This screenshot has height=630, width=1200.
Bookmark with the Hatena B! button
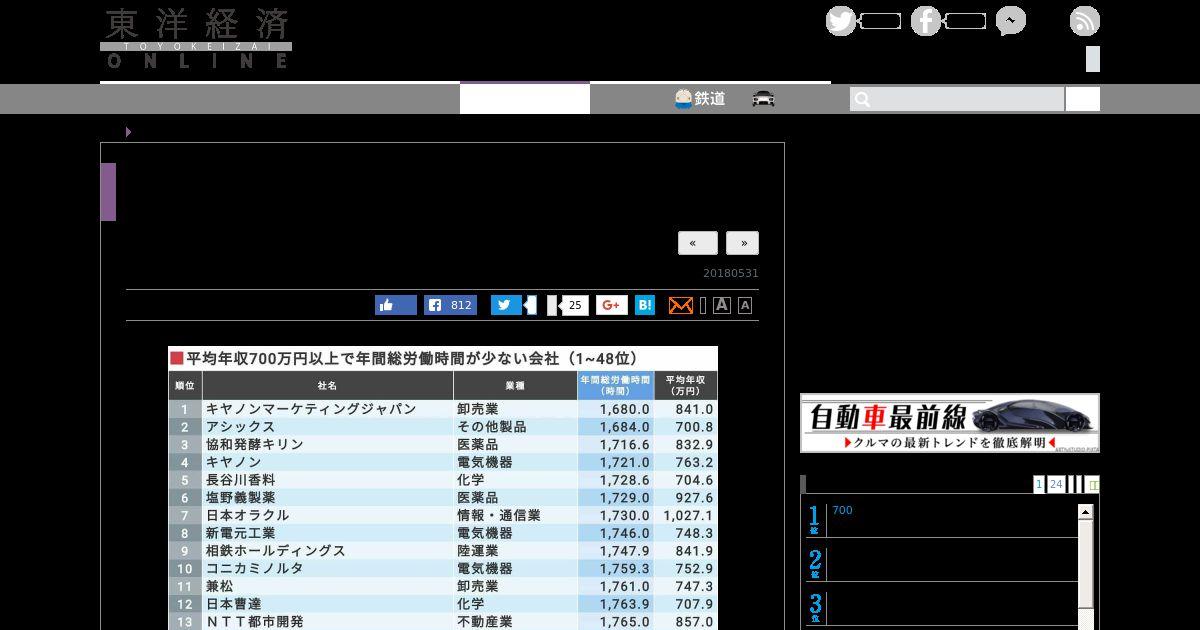[x=645, y=305]
